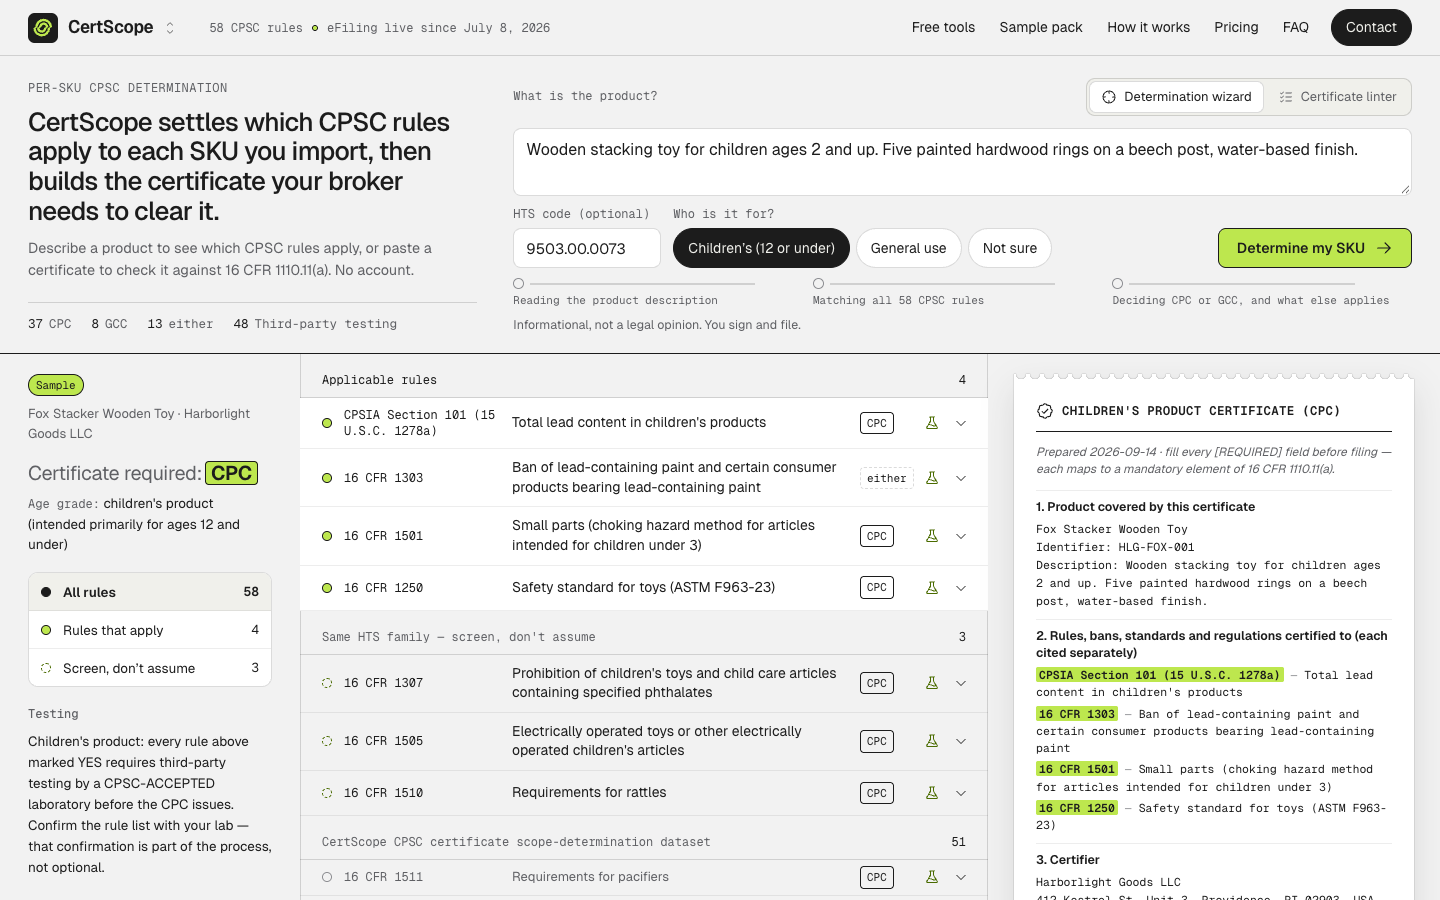This screenshot has height=900, width=1440.
Task: Click highlighted CPSIA Section 101 in the certificate
Action: pos(1159,675)
